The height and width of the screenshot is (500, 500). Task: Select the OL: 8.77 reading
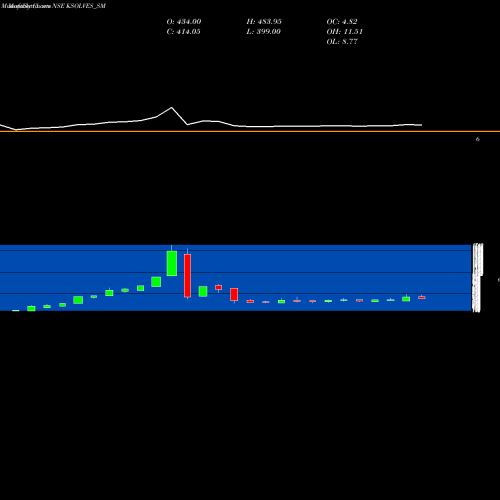(x=342, y=41)
